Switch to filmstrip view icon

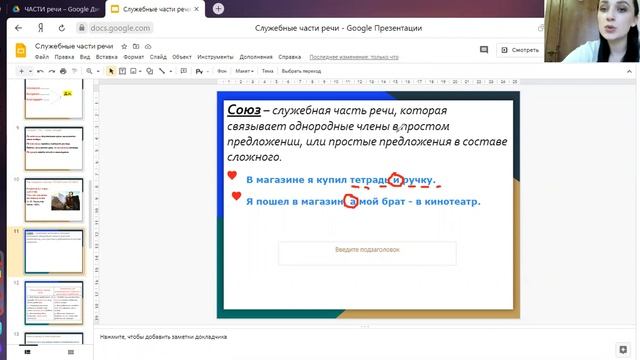coord(28,352)
